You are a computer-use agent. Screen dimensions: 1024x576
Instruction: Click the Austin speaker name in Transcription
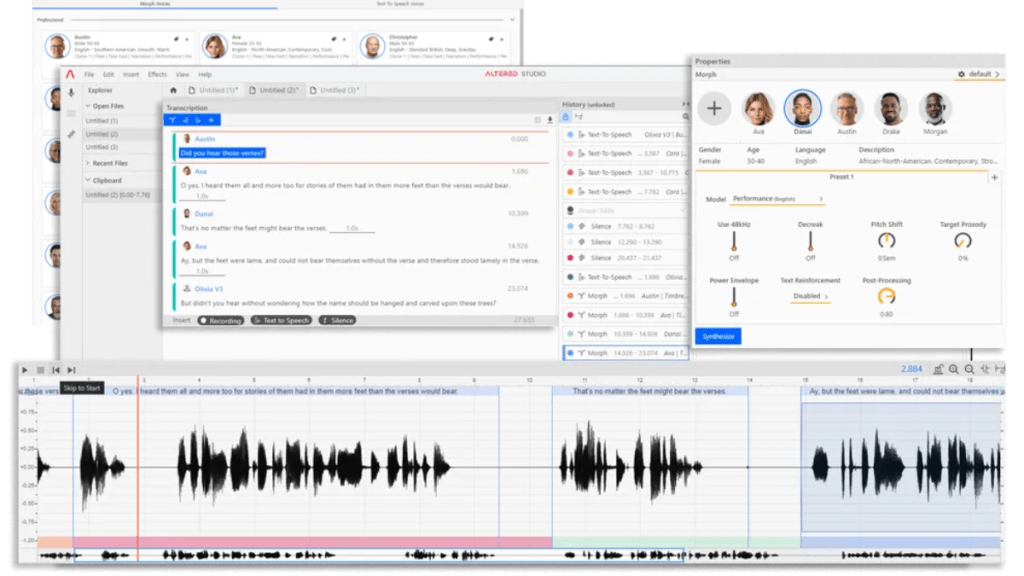coord(205,139)
